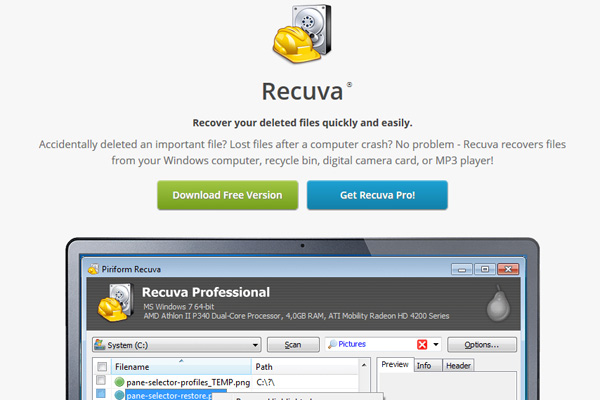Toggle the select-all checkbox in header
The width and height of the screenshot is (600, 400).
coord(102,367)
